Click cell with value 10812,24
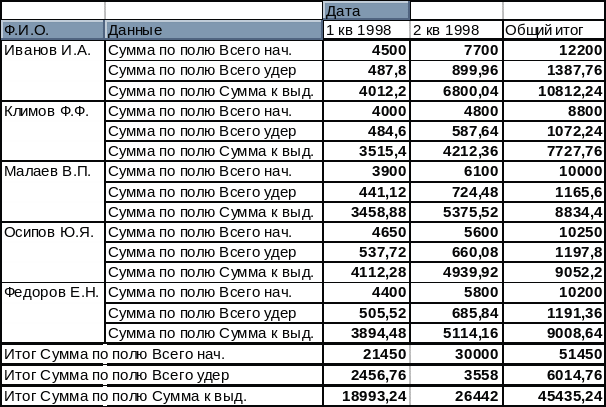The width and height of the screenshot is (606, 407). tap(554, 91)
